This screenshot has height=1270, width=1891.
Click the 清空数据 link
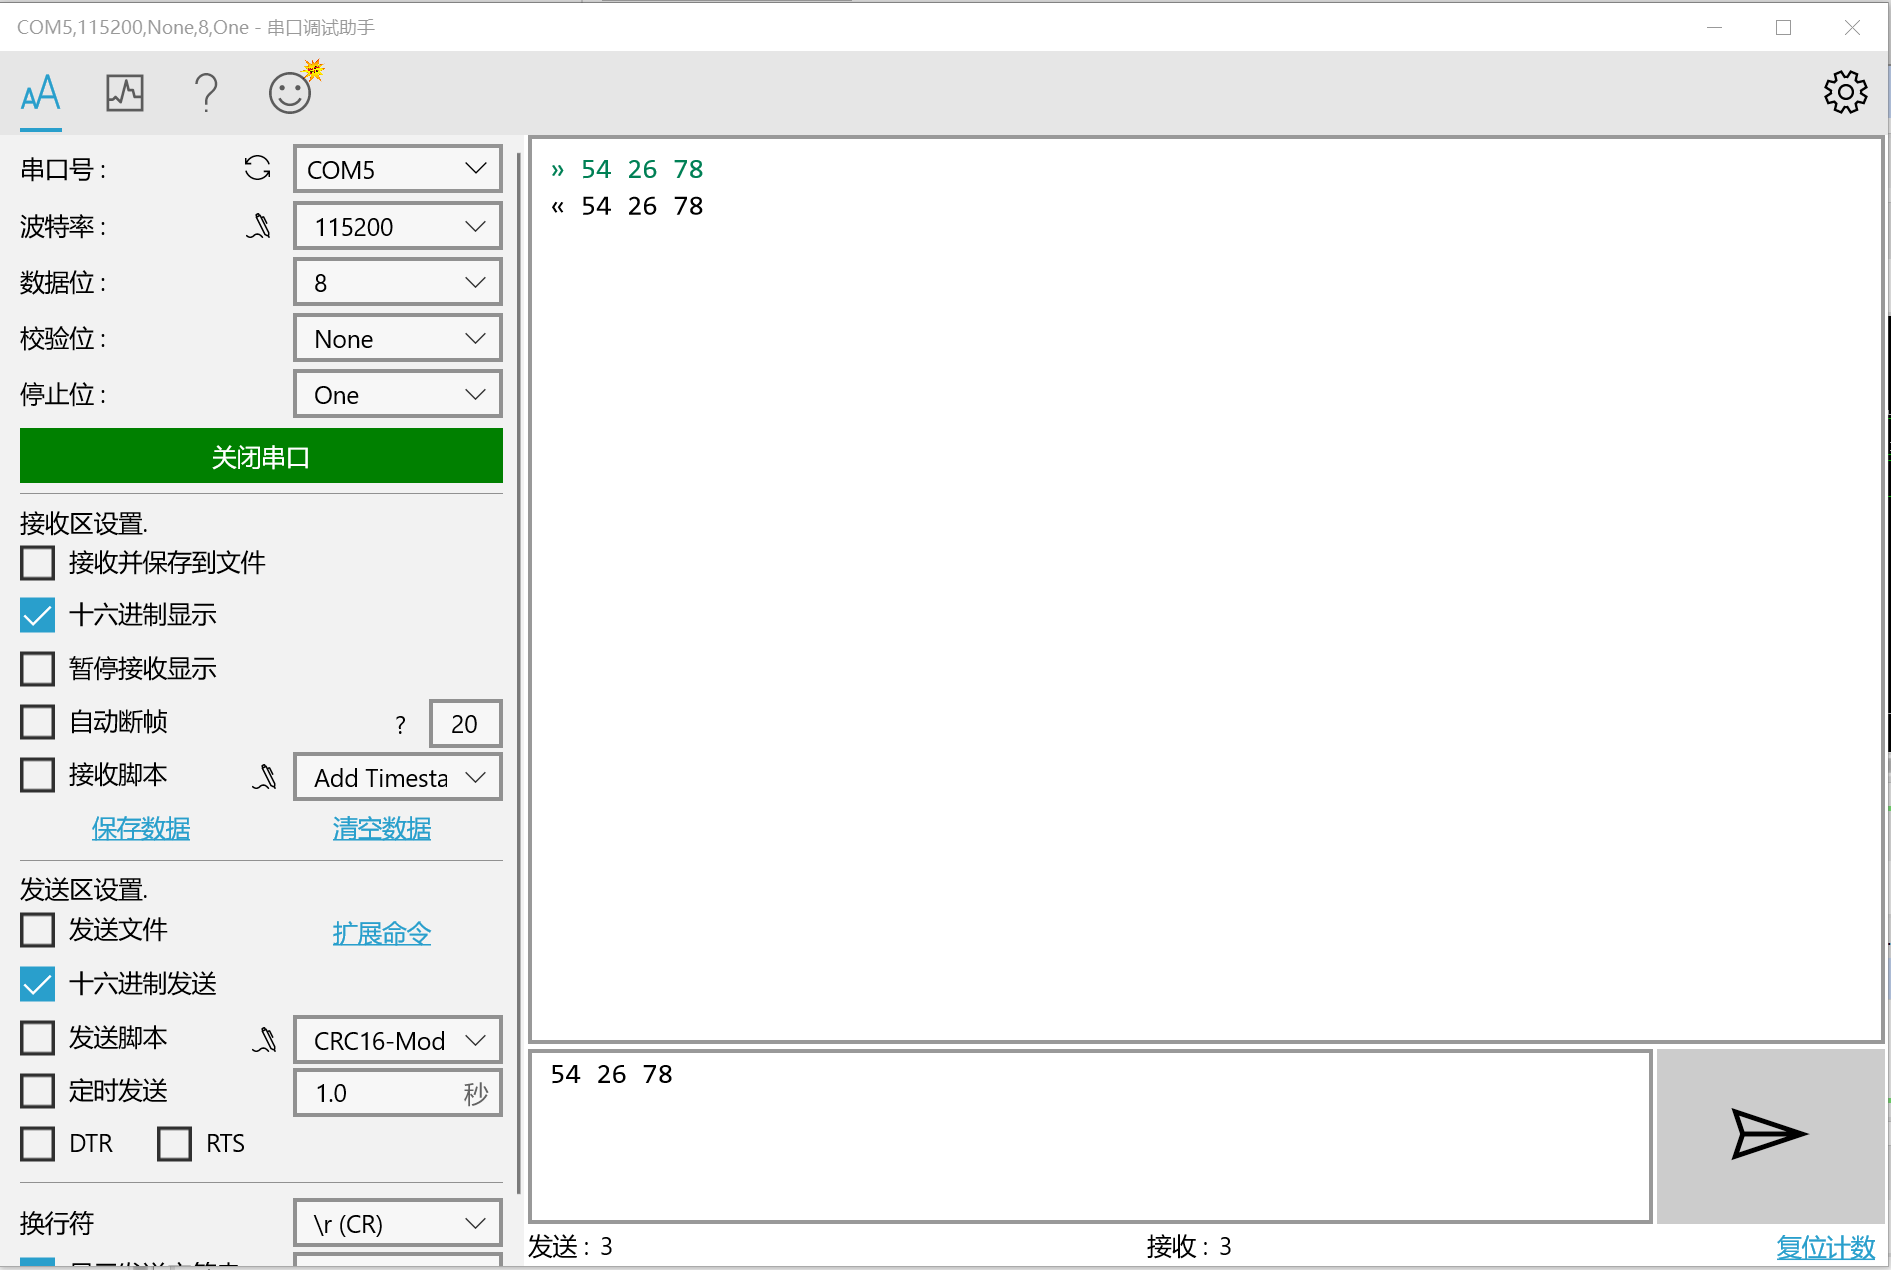(x=382, y=829)
